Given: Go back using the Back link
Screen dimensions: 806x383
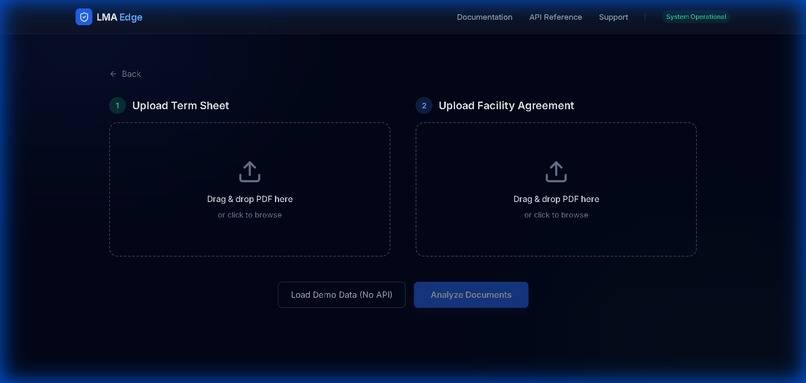Looking at the screenshot, I should 125,74.
